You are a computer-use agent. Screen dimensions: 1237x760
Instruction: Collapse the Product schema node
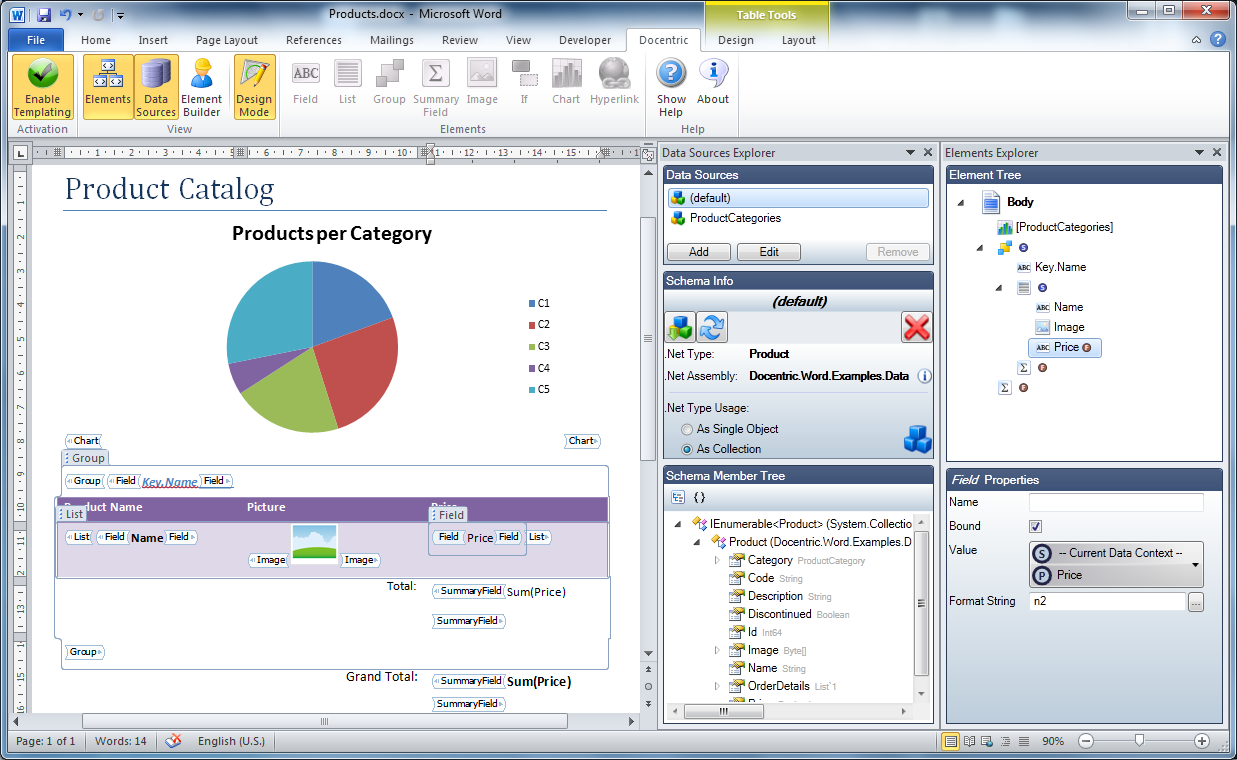tap(698, 542)
